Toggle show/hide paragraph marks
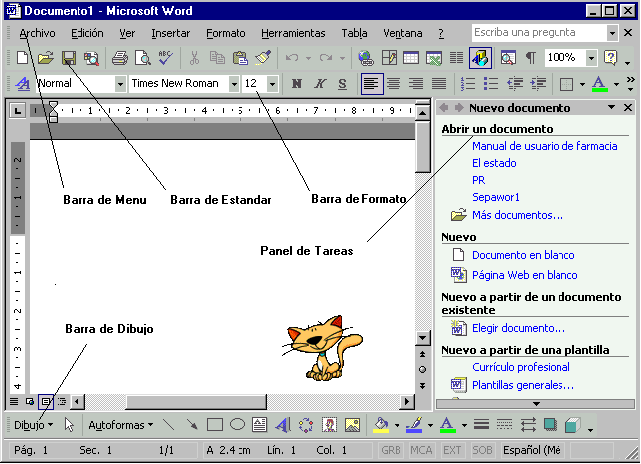Screen dimensions: 641x464 [x=530, y=58]
